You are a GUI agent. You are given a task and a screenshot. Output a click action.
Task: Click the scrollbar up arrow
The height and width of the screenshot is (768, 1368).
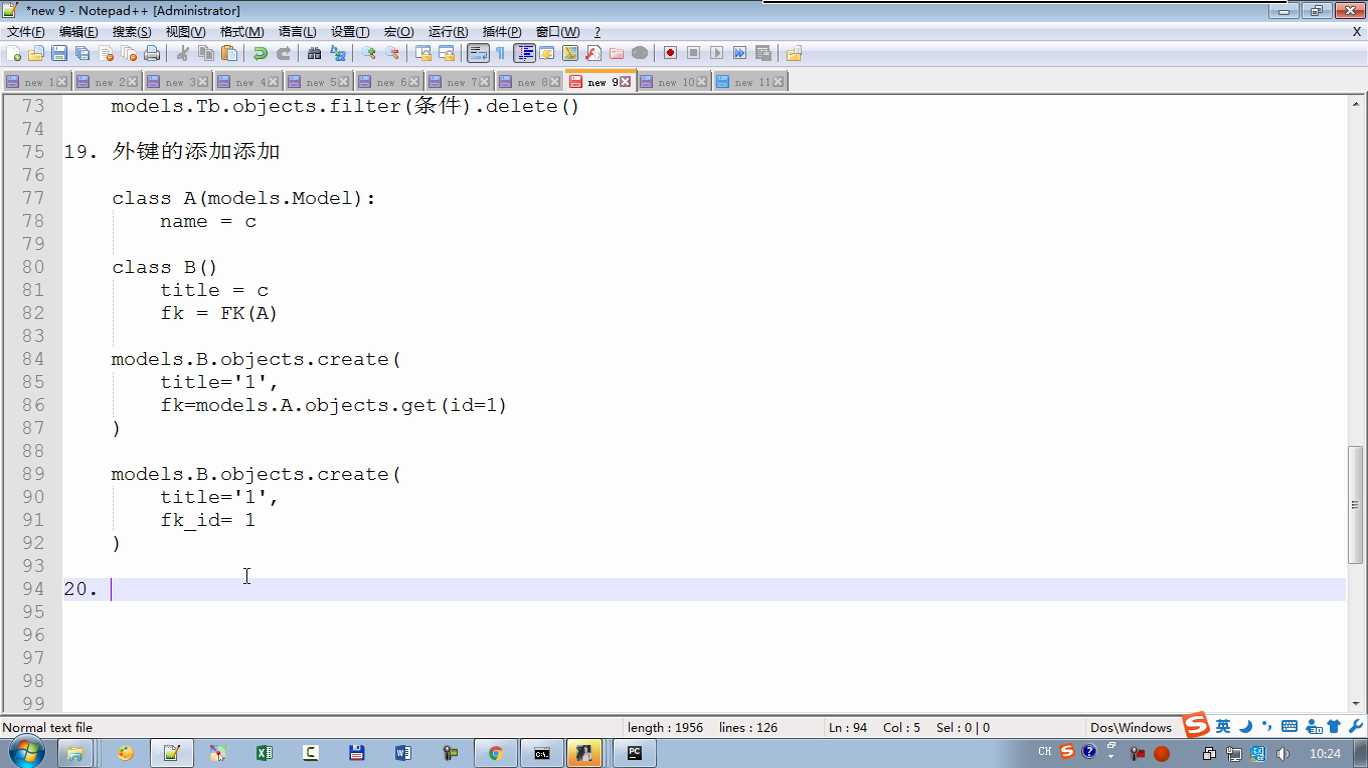click(1356, 103)
